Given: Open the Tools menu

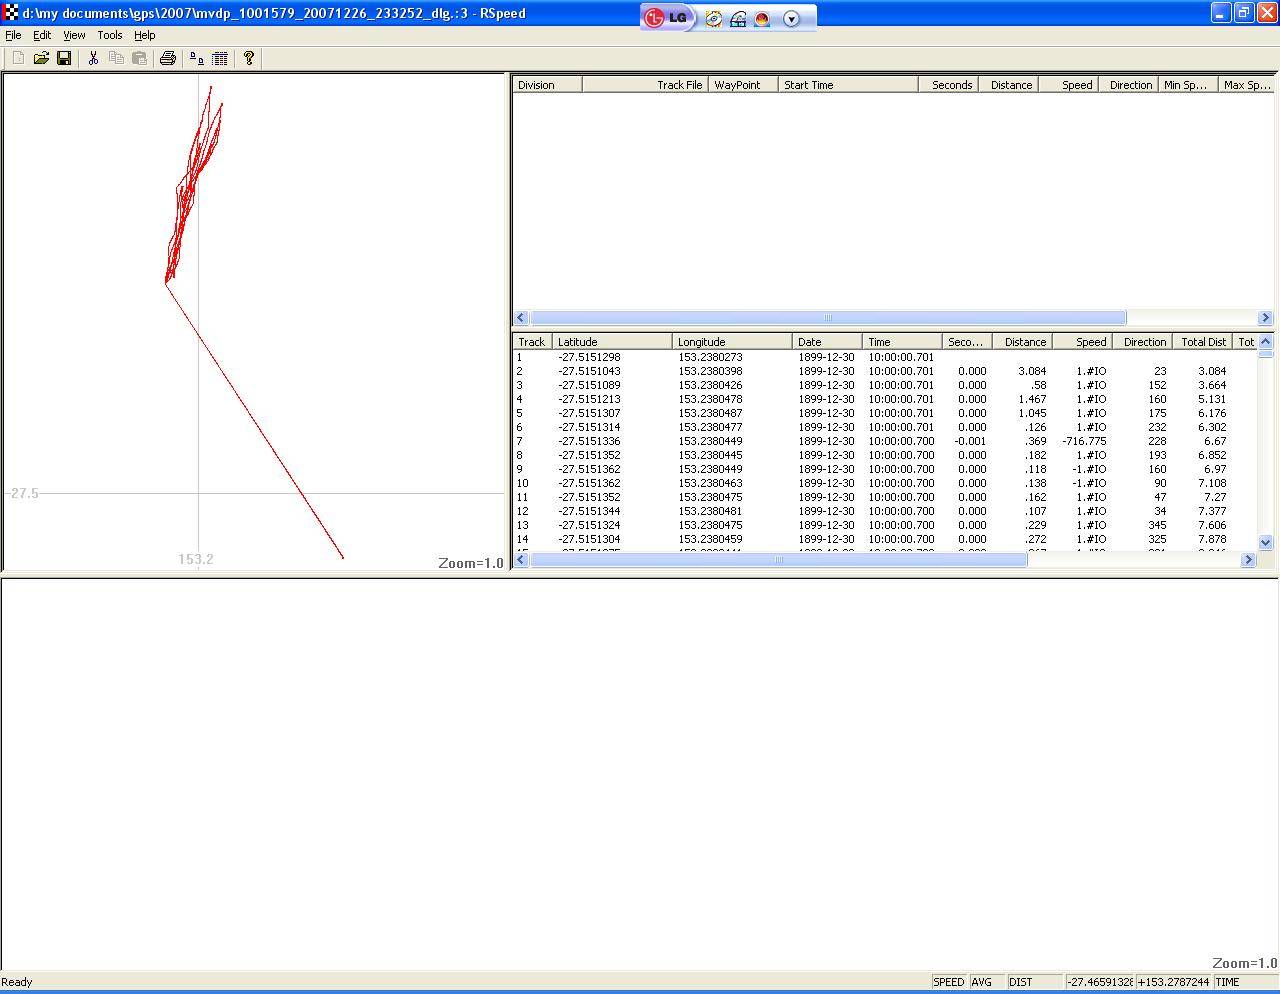Looking at the screenshot, I should [110, 35].
